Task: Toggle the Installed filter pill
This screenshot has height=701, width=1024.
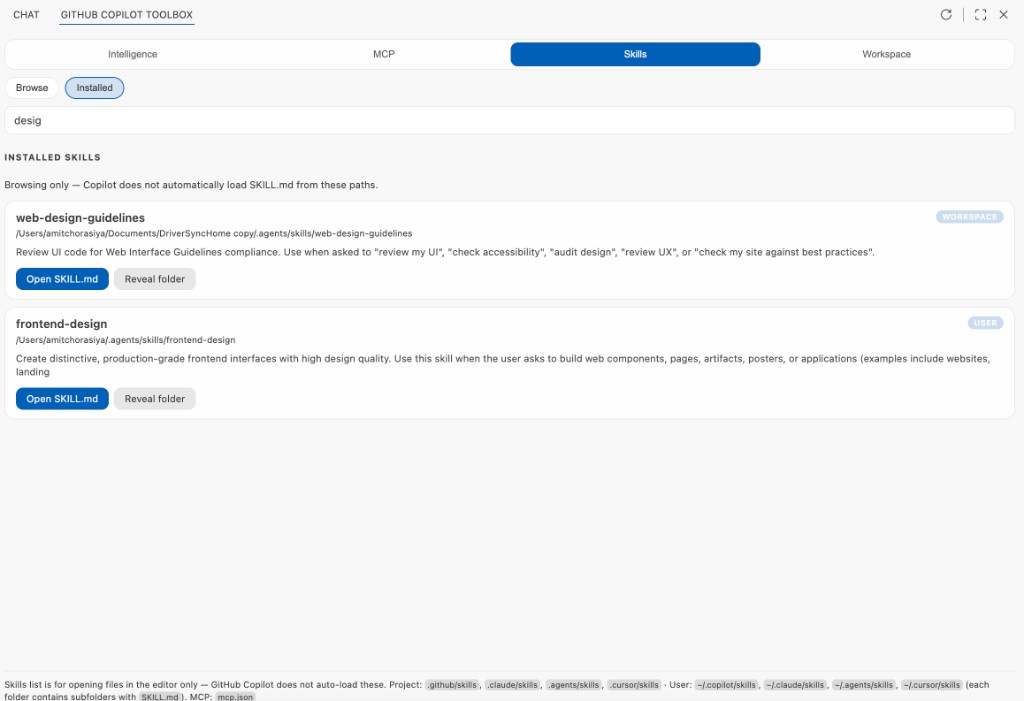Action: pos(94,87)
